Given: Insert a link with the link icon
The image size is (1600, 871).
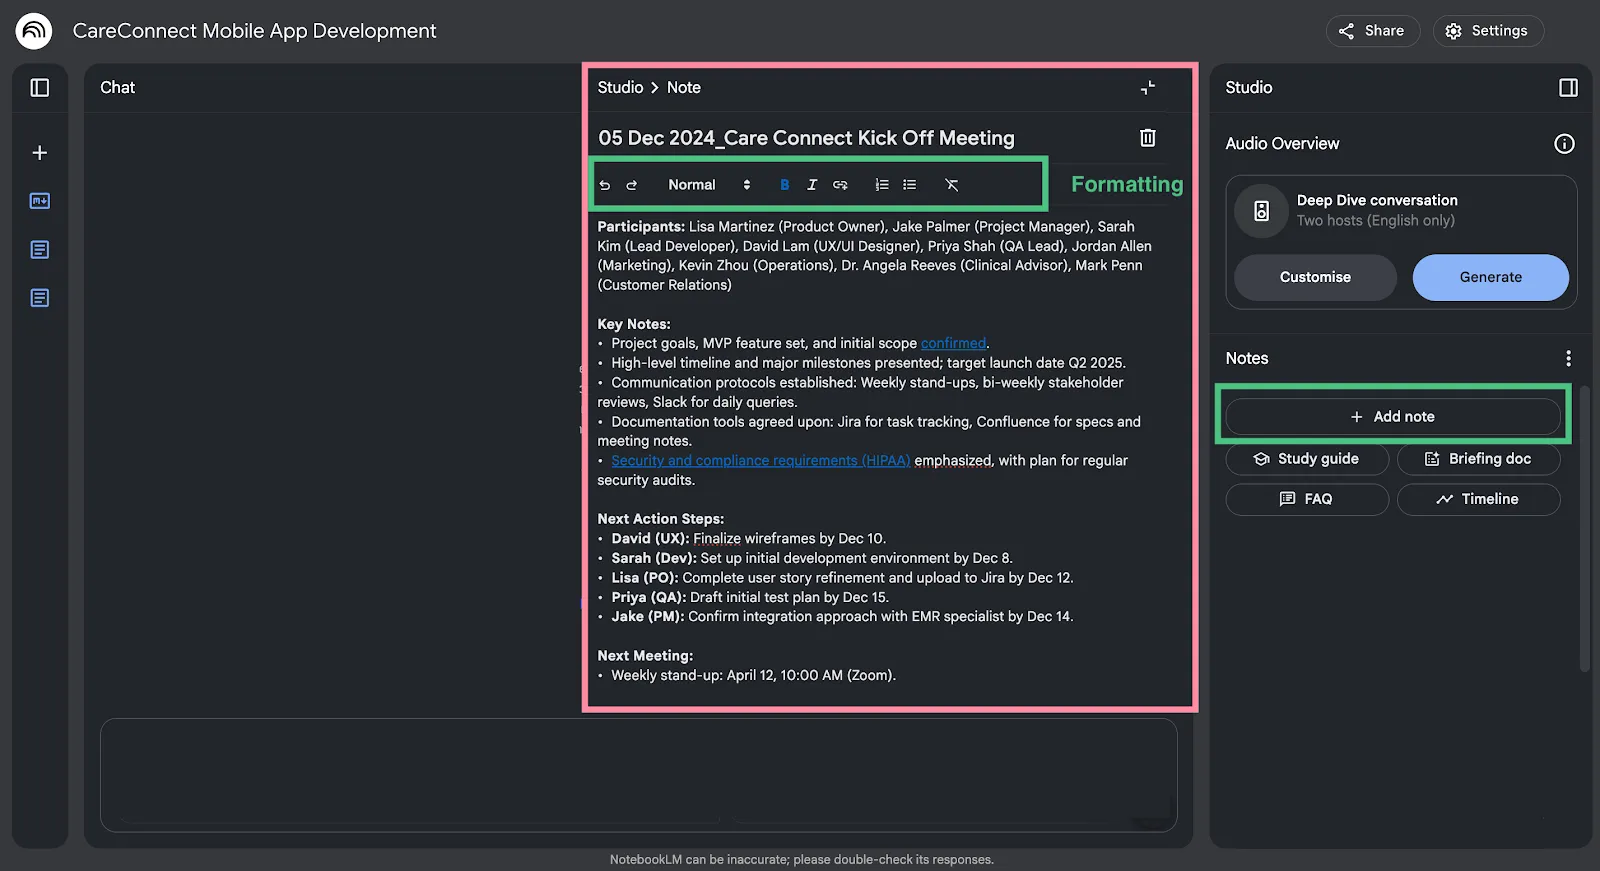Looking at the screenshot, I should [x=840, y=185].
